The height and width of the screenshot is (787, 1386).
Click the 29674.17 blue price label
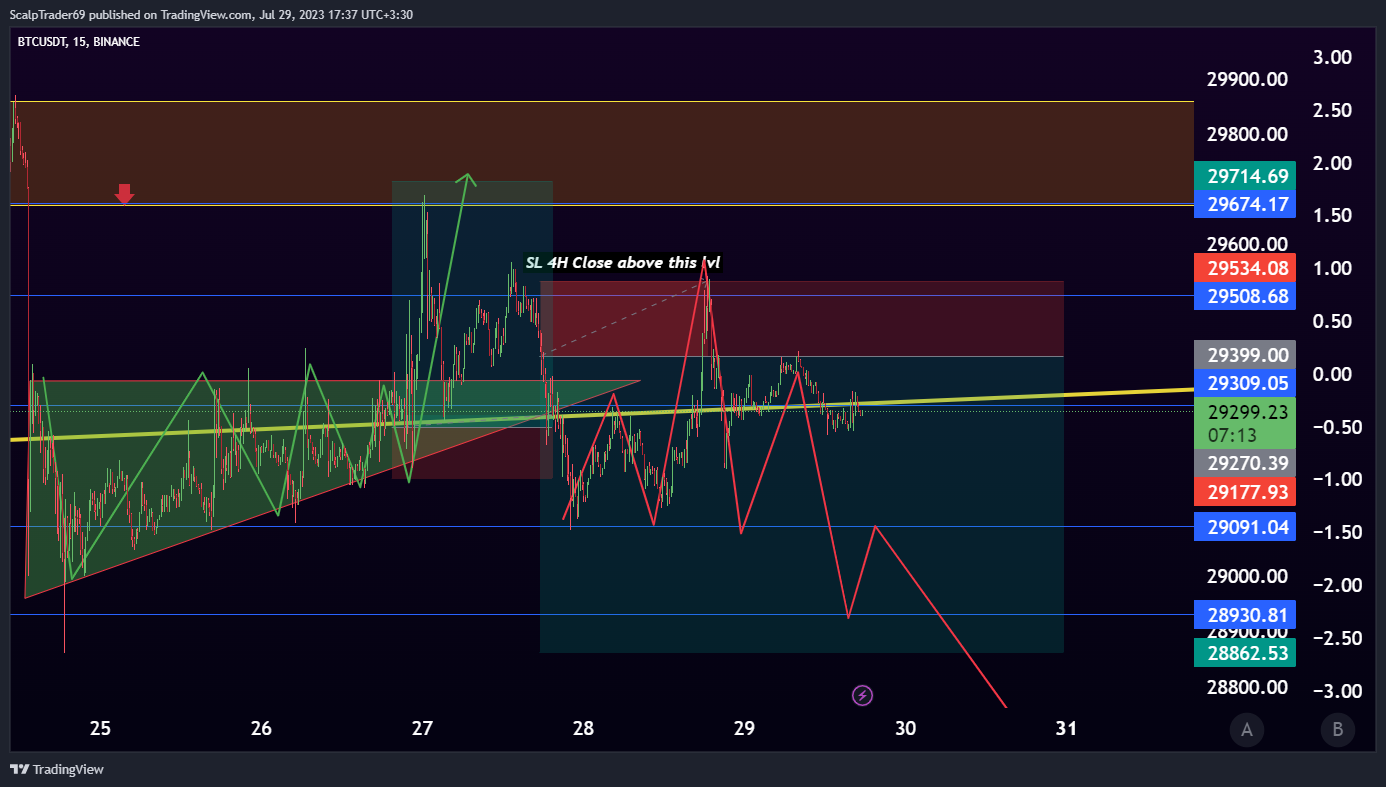click(1245, 205)
